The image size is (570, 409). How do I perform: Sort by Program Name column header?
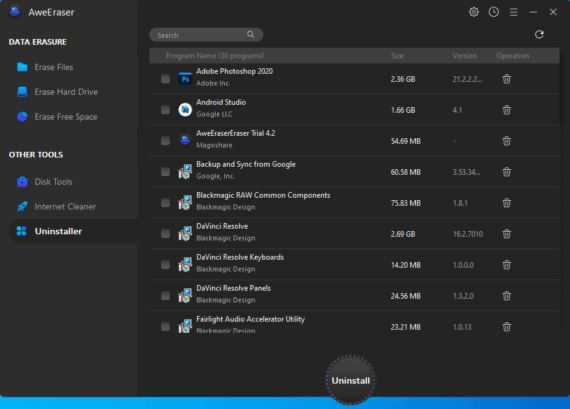pyautogui.click(x=215, y=56)
